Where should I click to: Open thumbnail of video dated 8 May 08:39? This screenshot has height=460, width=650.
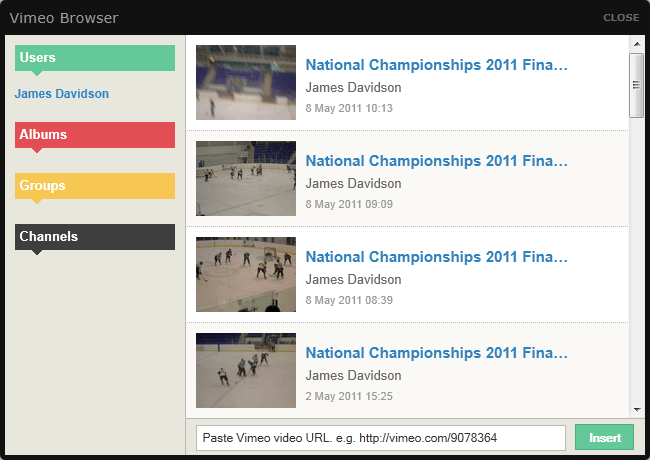[x=246, y=274]
